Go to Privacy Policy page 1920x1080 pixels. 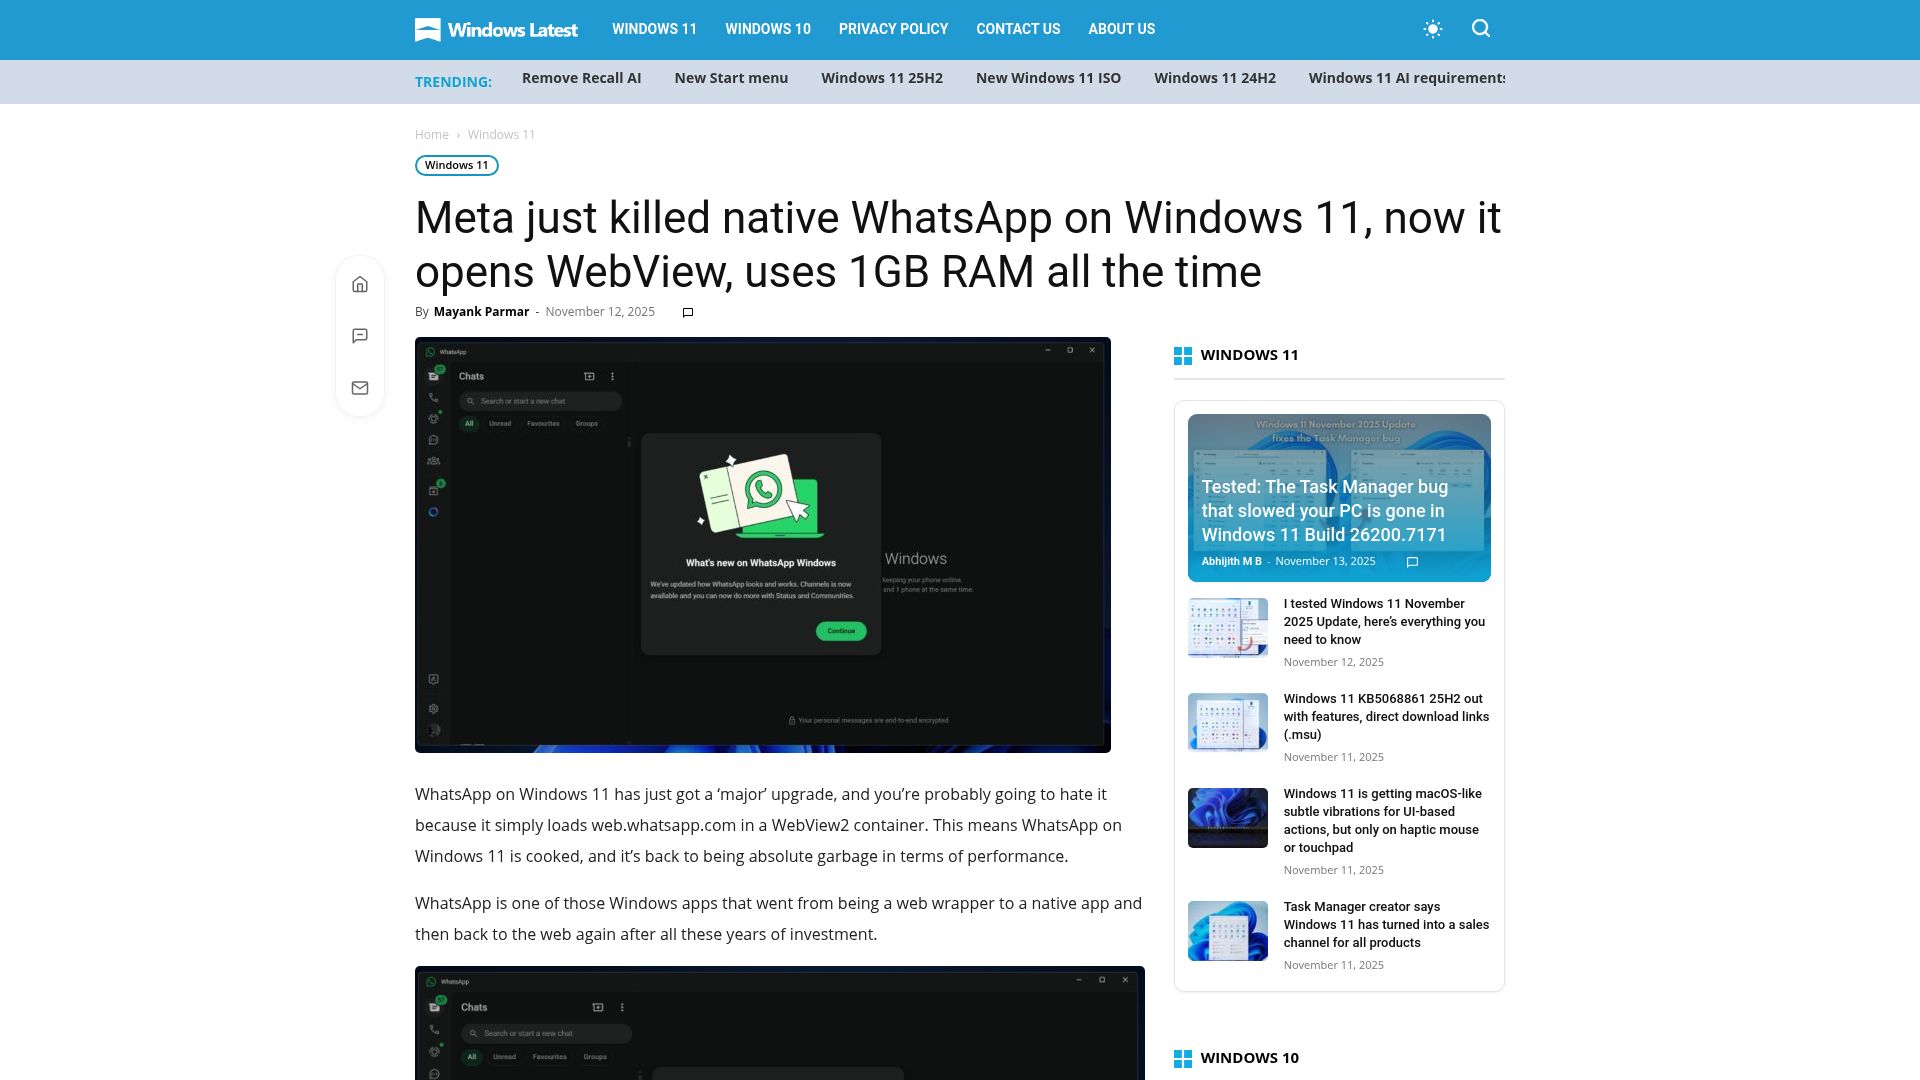893,29
